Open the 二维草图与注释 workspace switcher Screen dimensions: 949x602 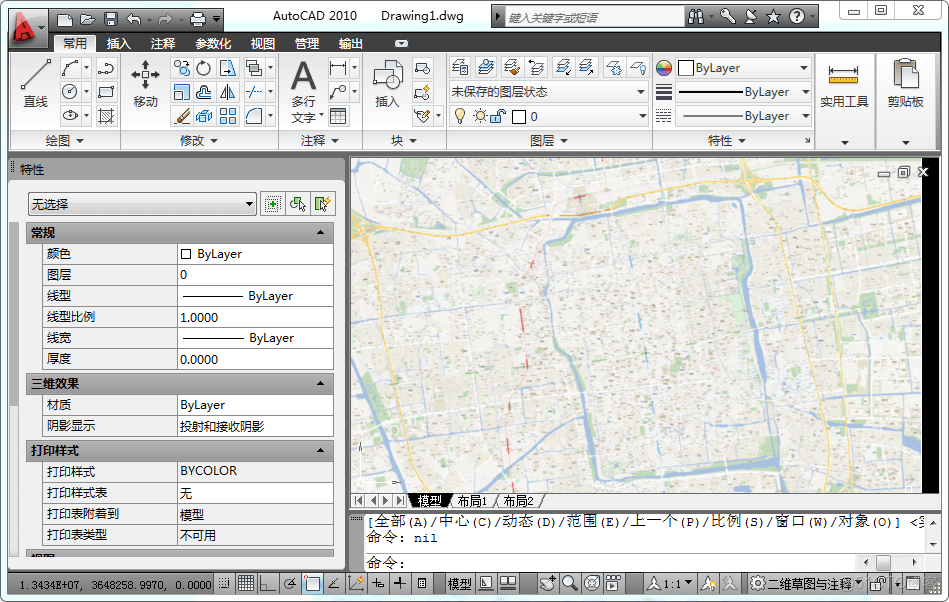808,583
